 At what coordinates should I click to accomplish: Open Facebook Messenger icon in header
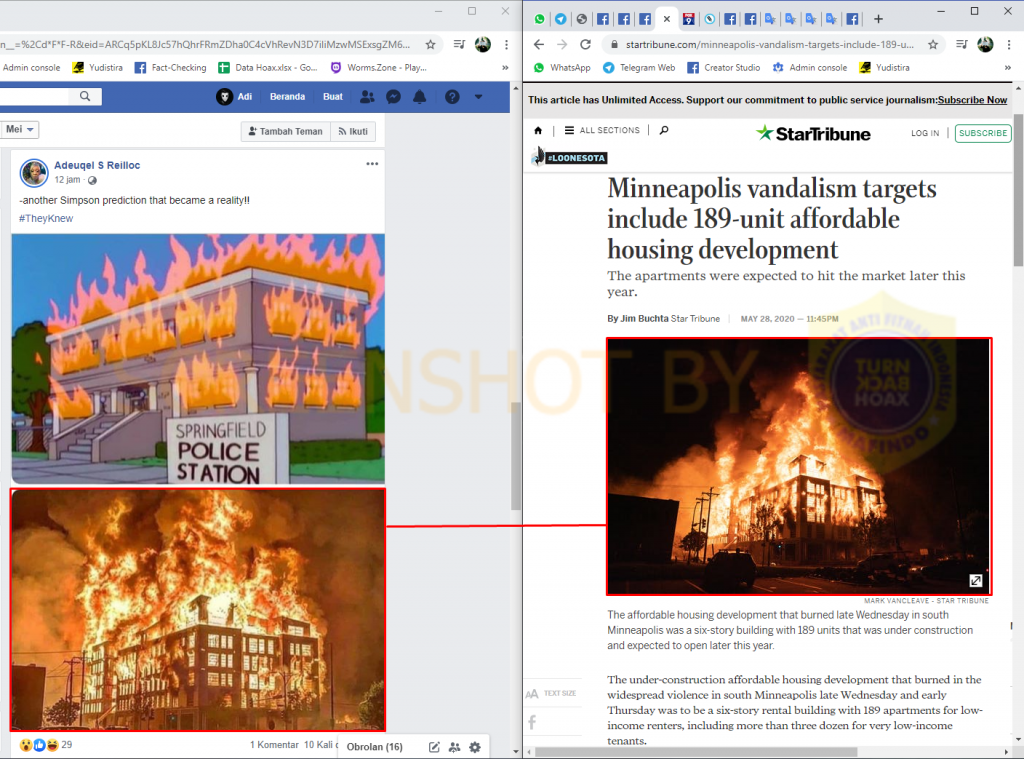pyautogui.click(x=394, y=97)
